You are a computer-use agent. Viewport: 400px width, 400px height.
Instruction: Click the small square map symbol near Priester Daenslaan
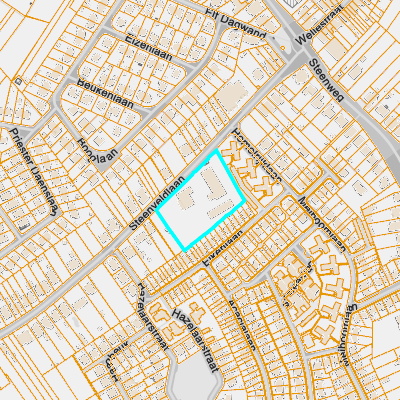click(18, 81)
